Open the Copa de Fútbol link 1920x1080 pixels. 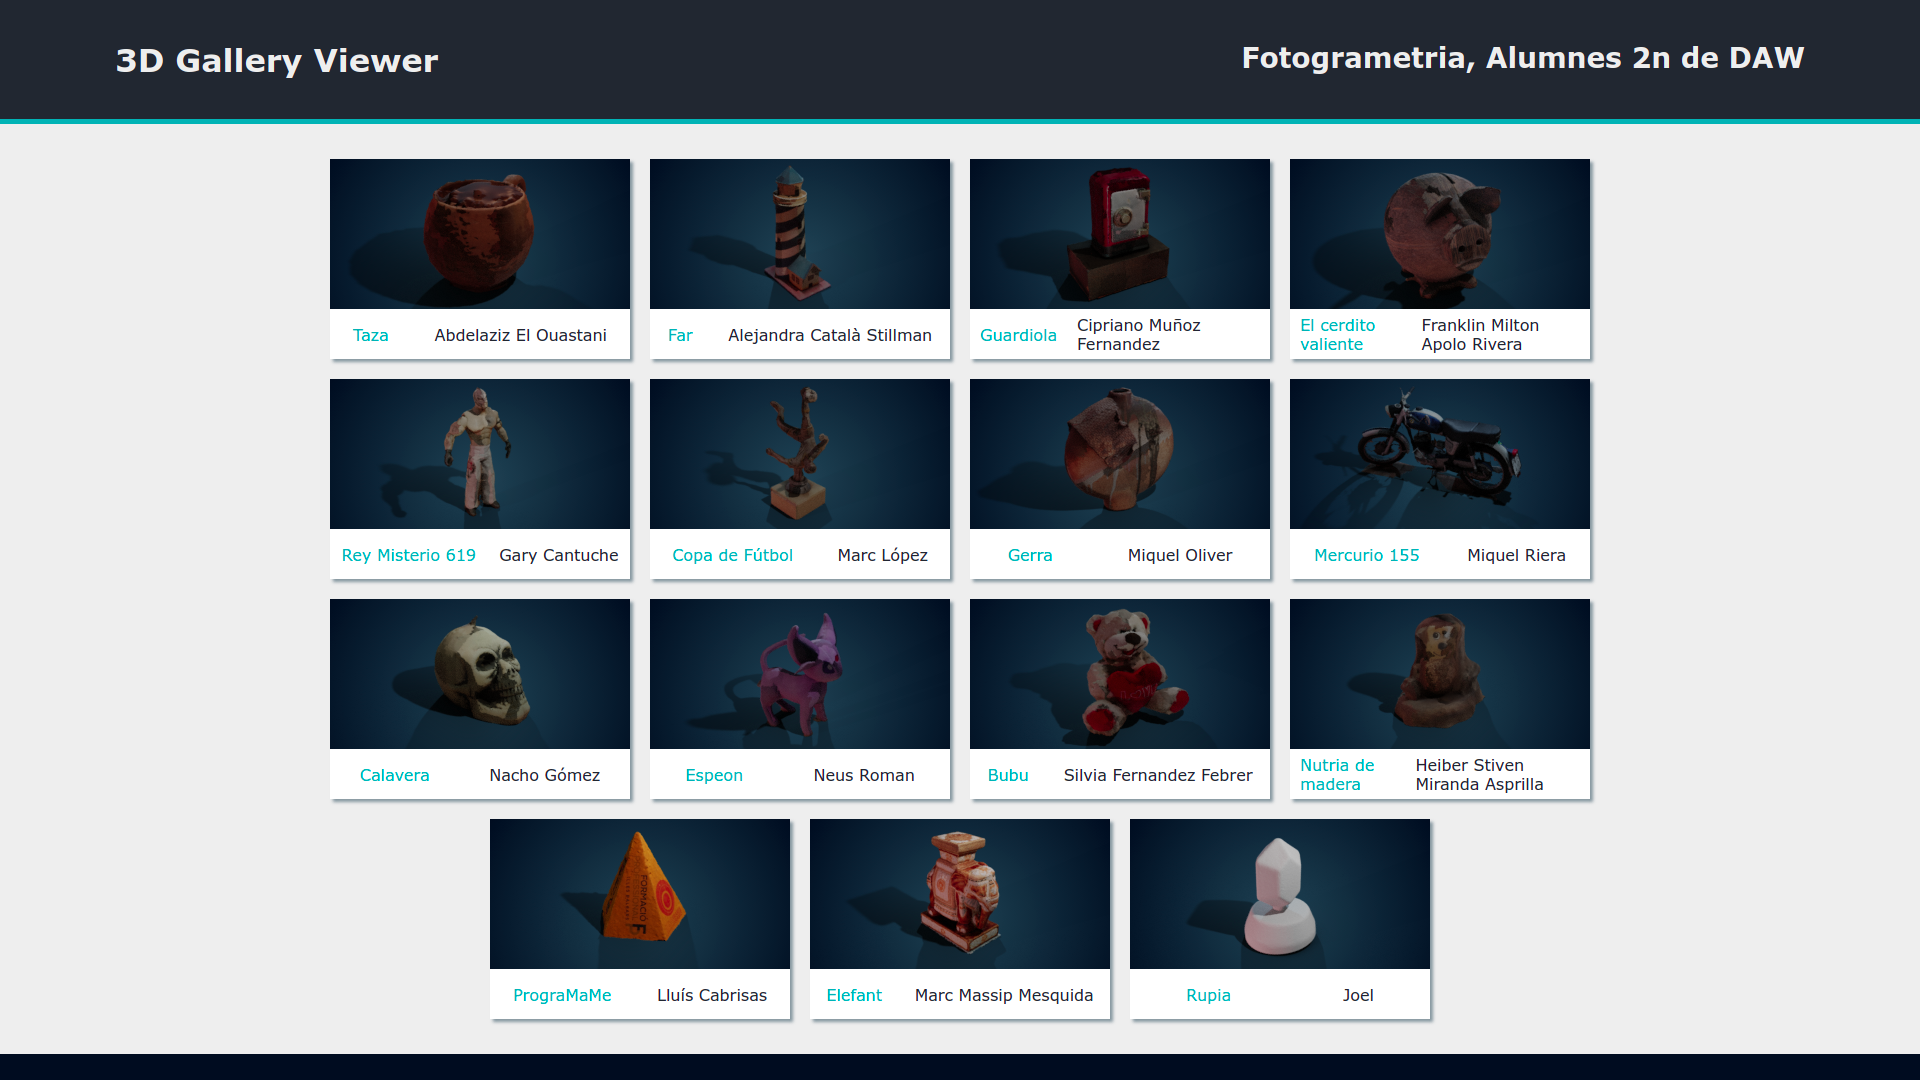tap(732, 555)
